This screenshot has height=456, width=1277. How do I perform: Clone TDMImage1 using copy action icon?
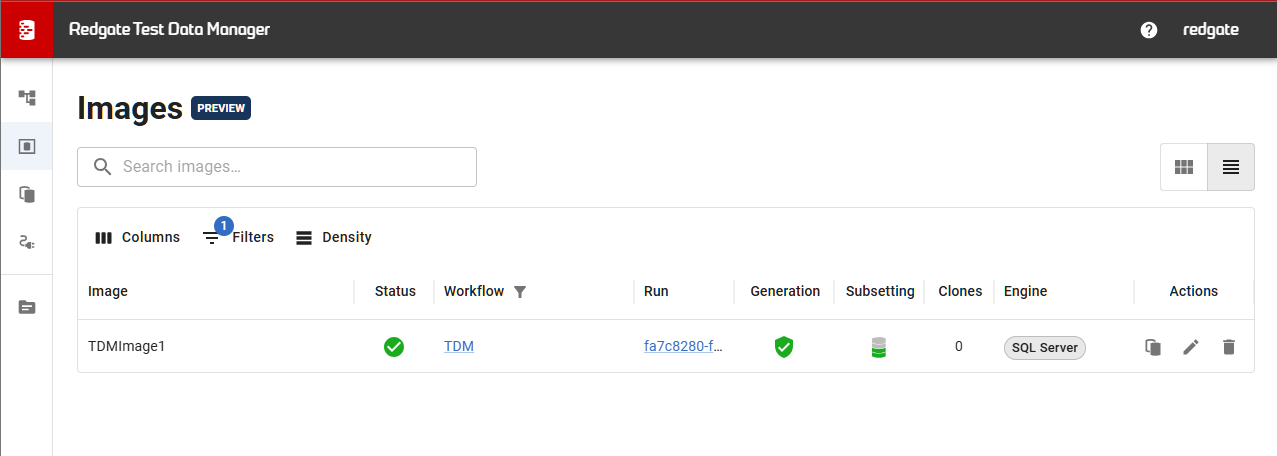click(1153, 347)
